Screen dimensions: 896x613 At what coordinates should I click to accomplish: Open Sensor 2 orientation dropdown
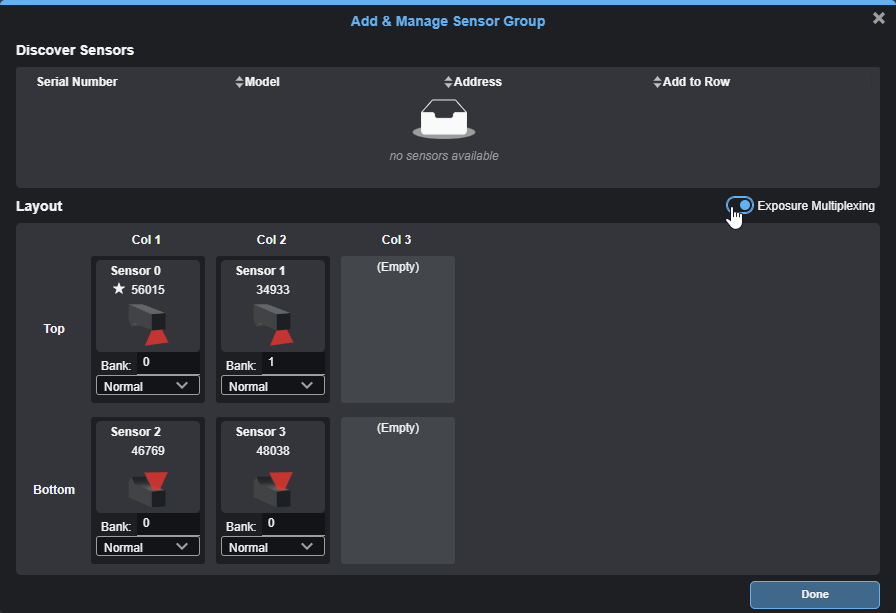click(148, 547)
